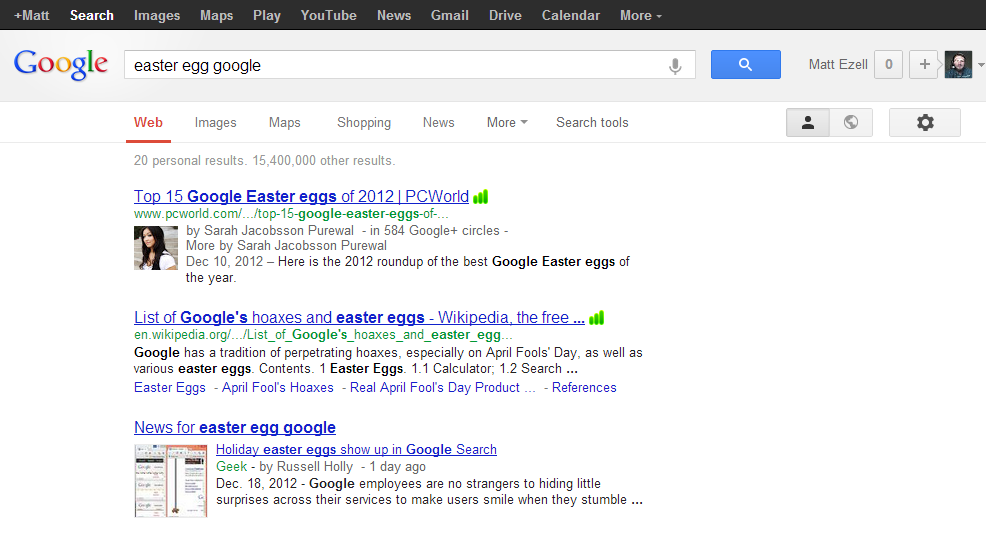
Task: Open the Matt Ezell profile avatar
Action: (x=958, y=64)
